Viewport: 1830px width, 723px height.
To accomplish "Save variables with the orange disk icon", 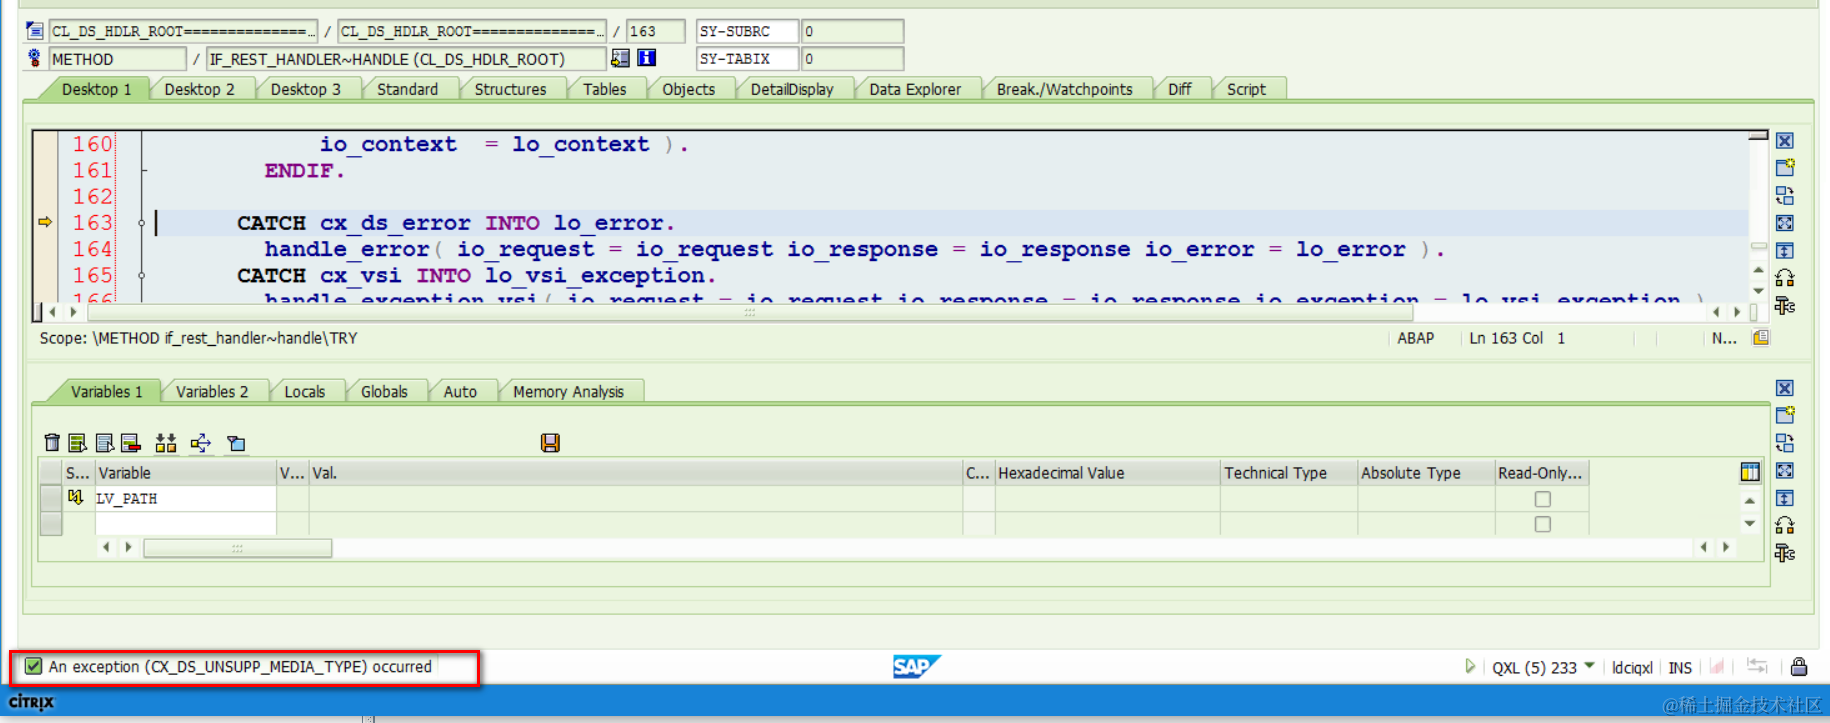I will coord(550,443).
